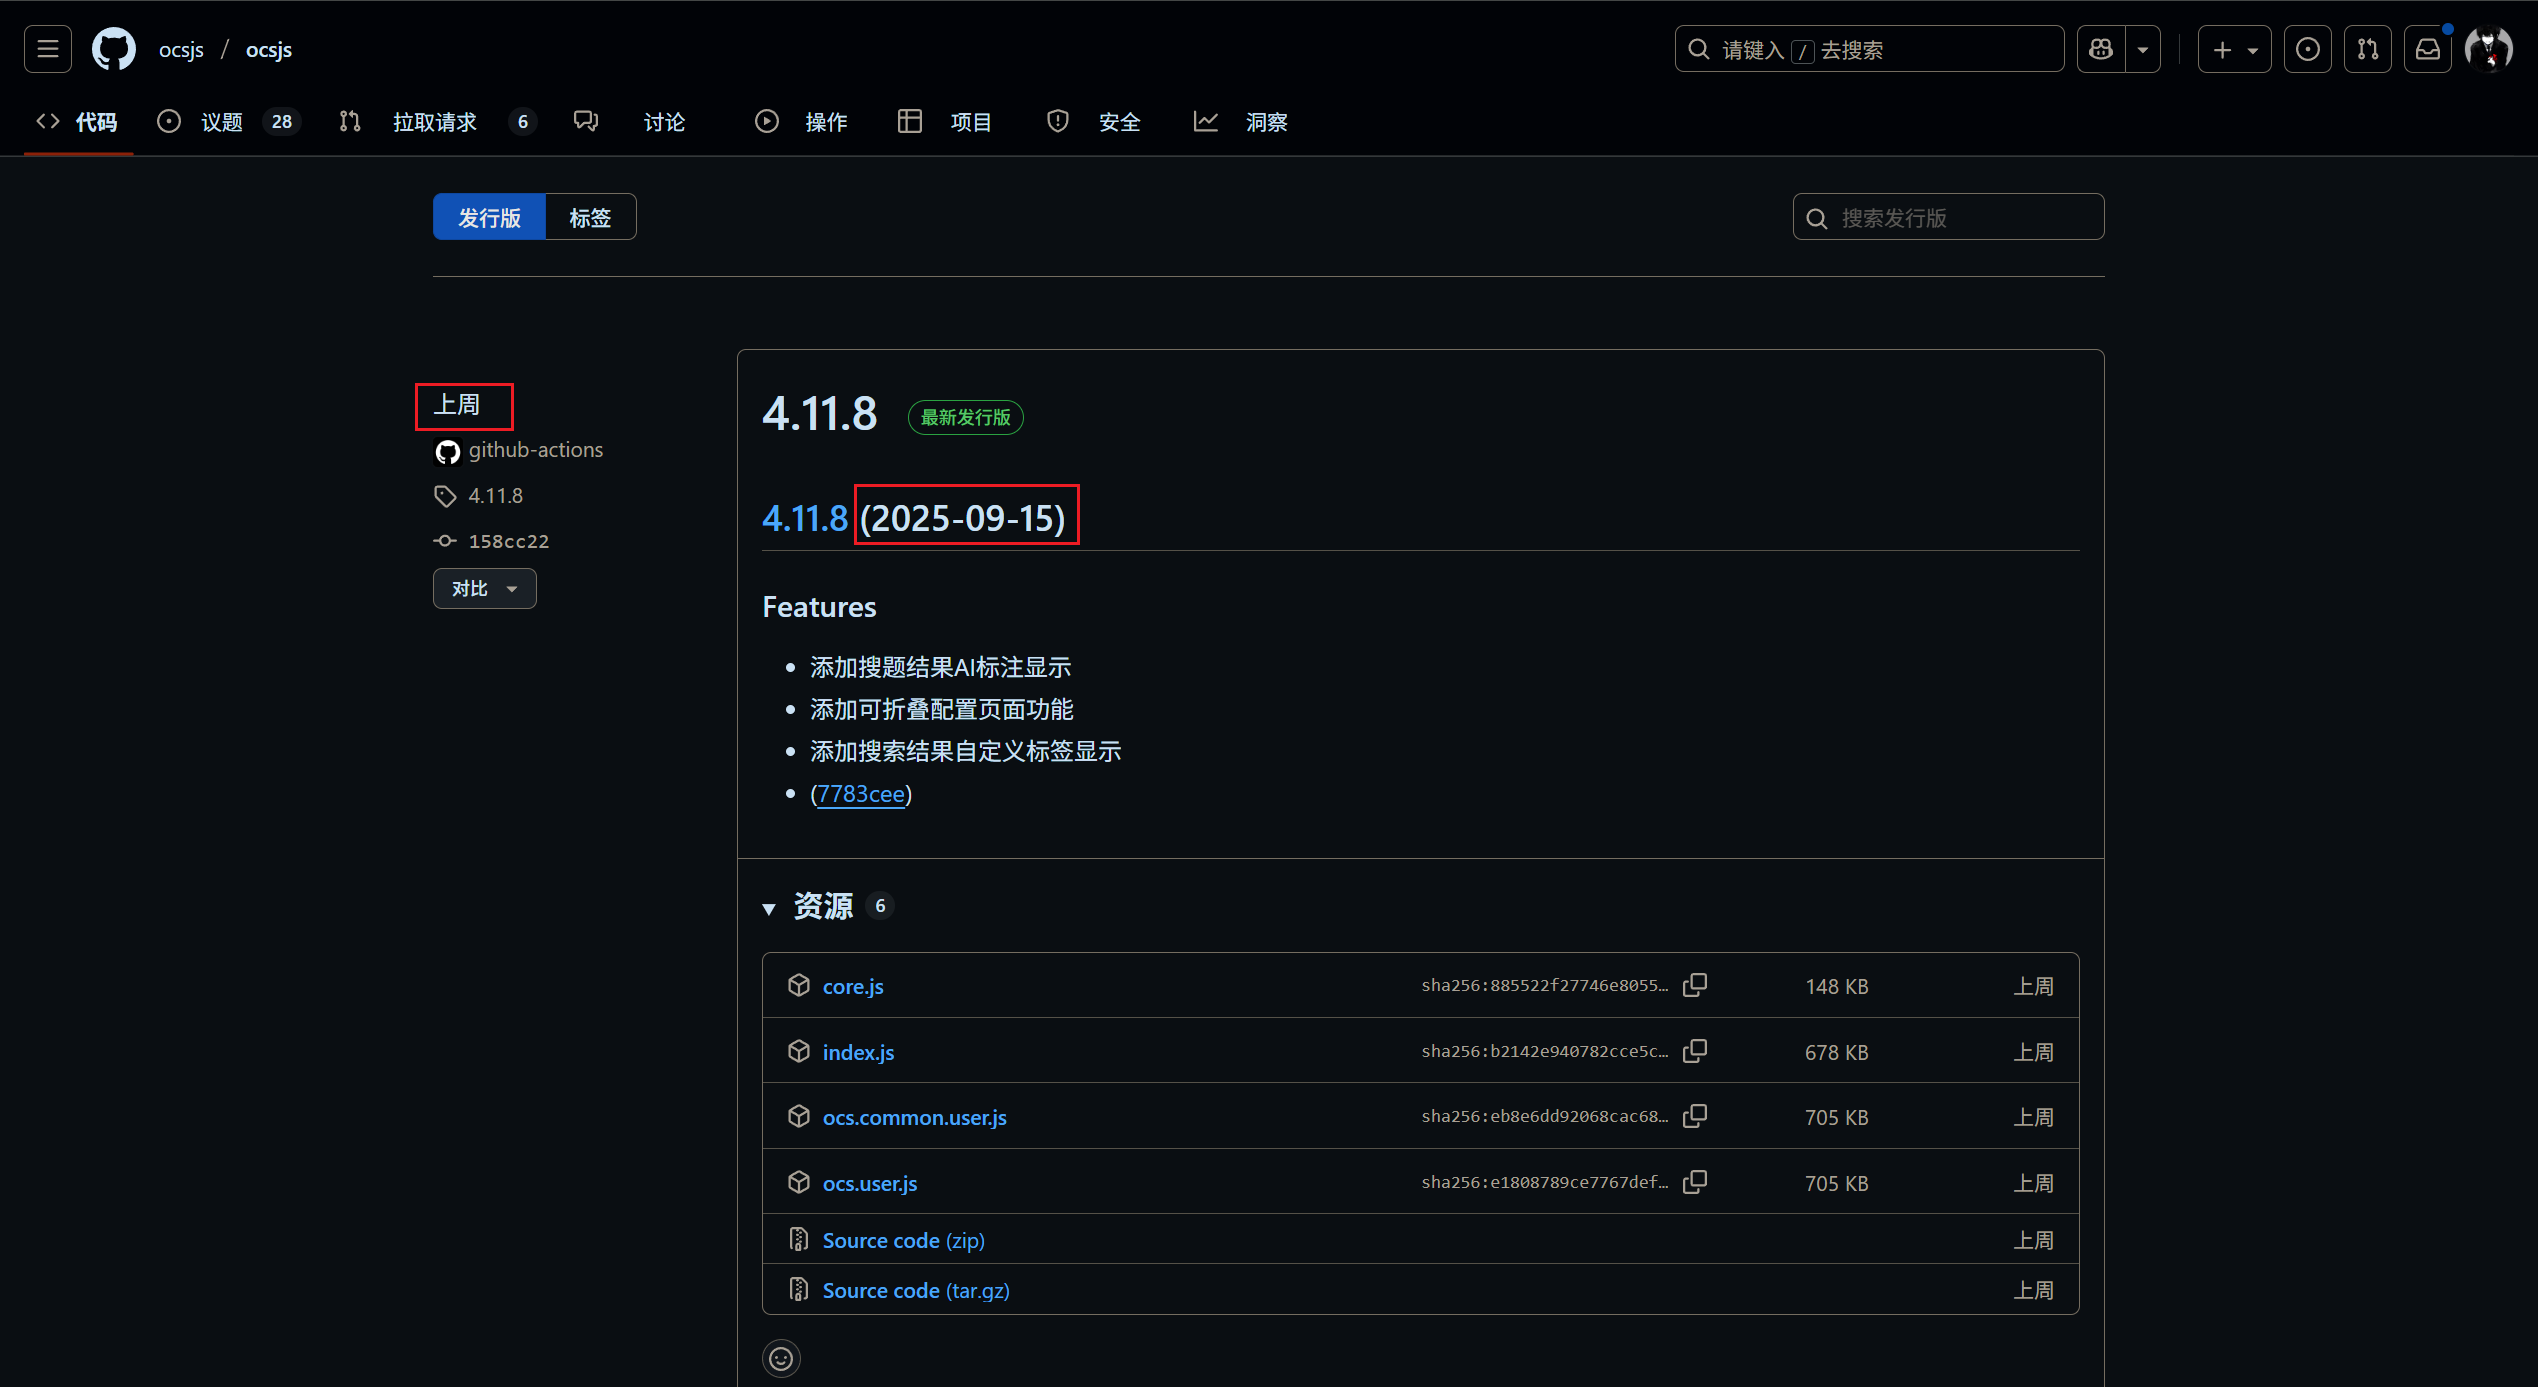Click the GitHub logo icon
Image resolution: width=2538 pixels, height=1387 pixels.
tap(114, 49)
